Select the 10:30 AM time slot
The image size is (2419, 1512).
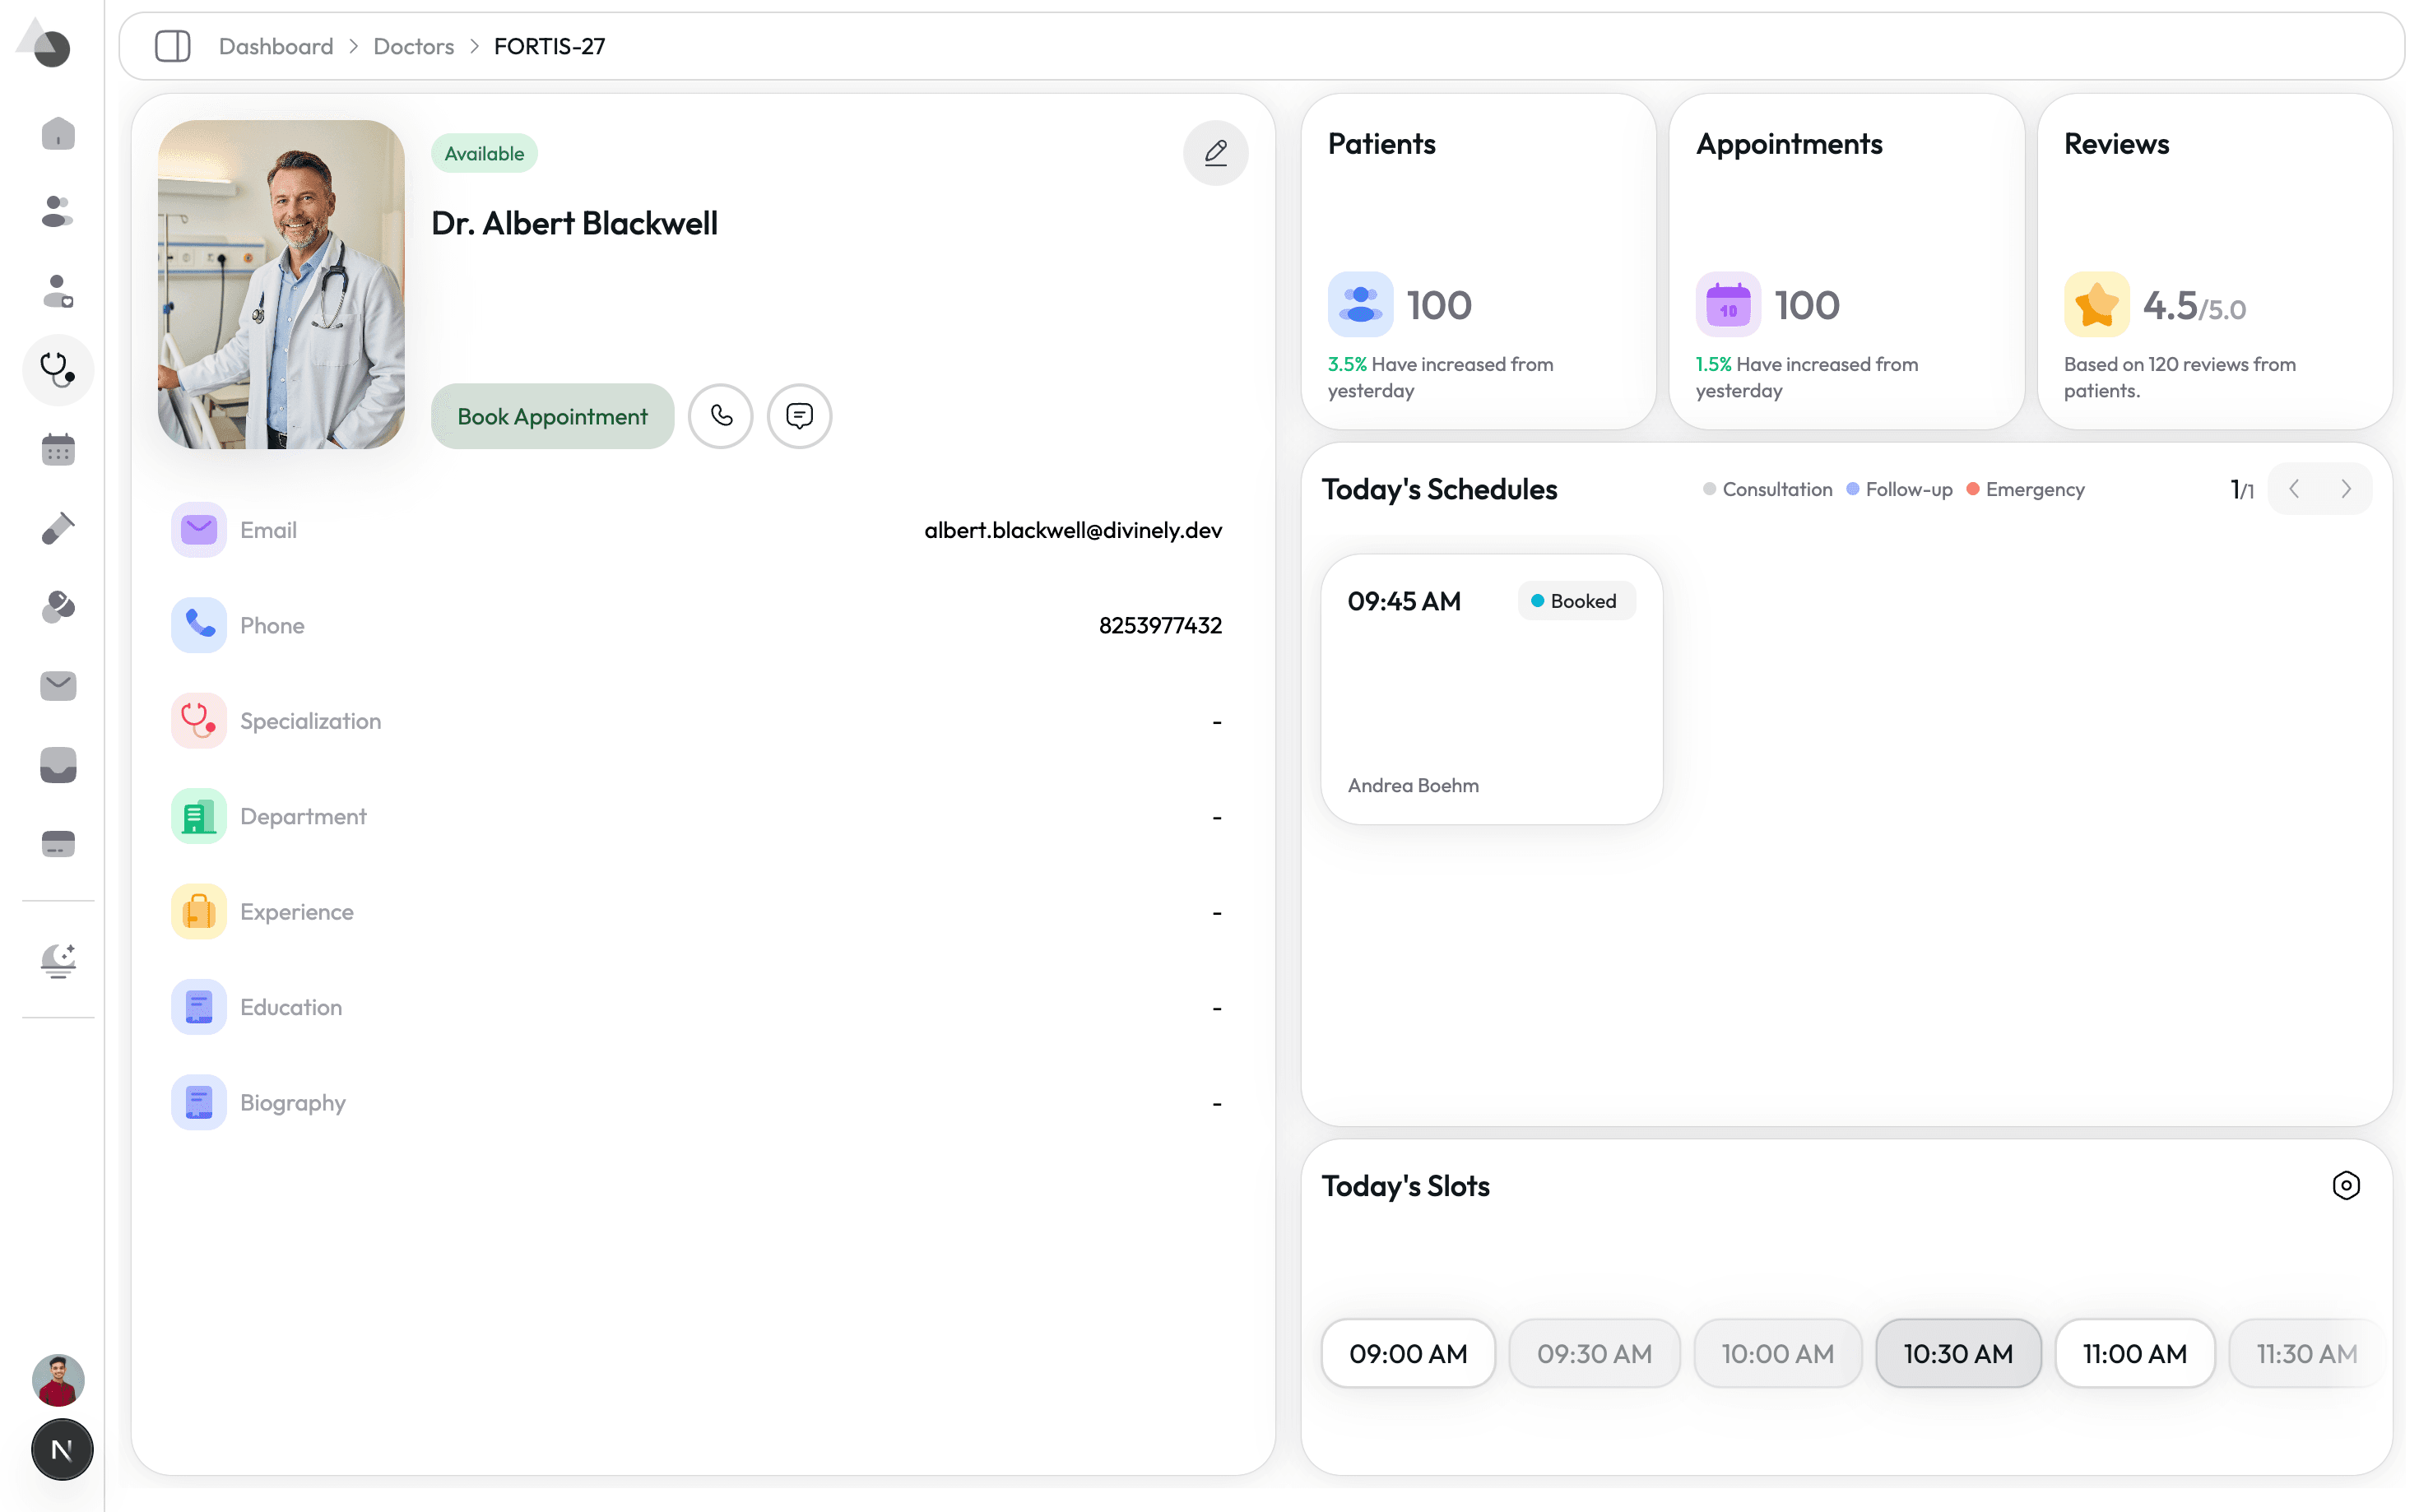tap(1957, 1353)
